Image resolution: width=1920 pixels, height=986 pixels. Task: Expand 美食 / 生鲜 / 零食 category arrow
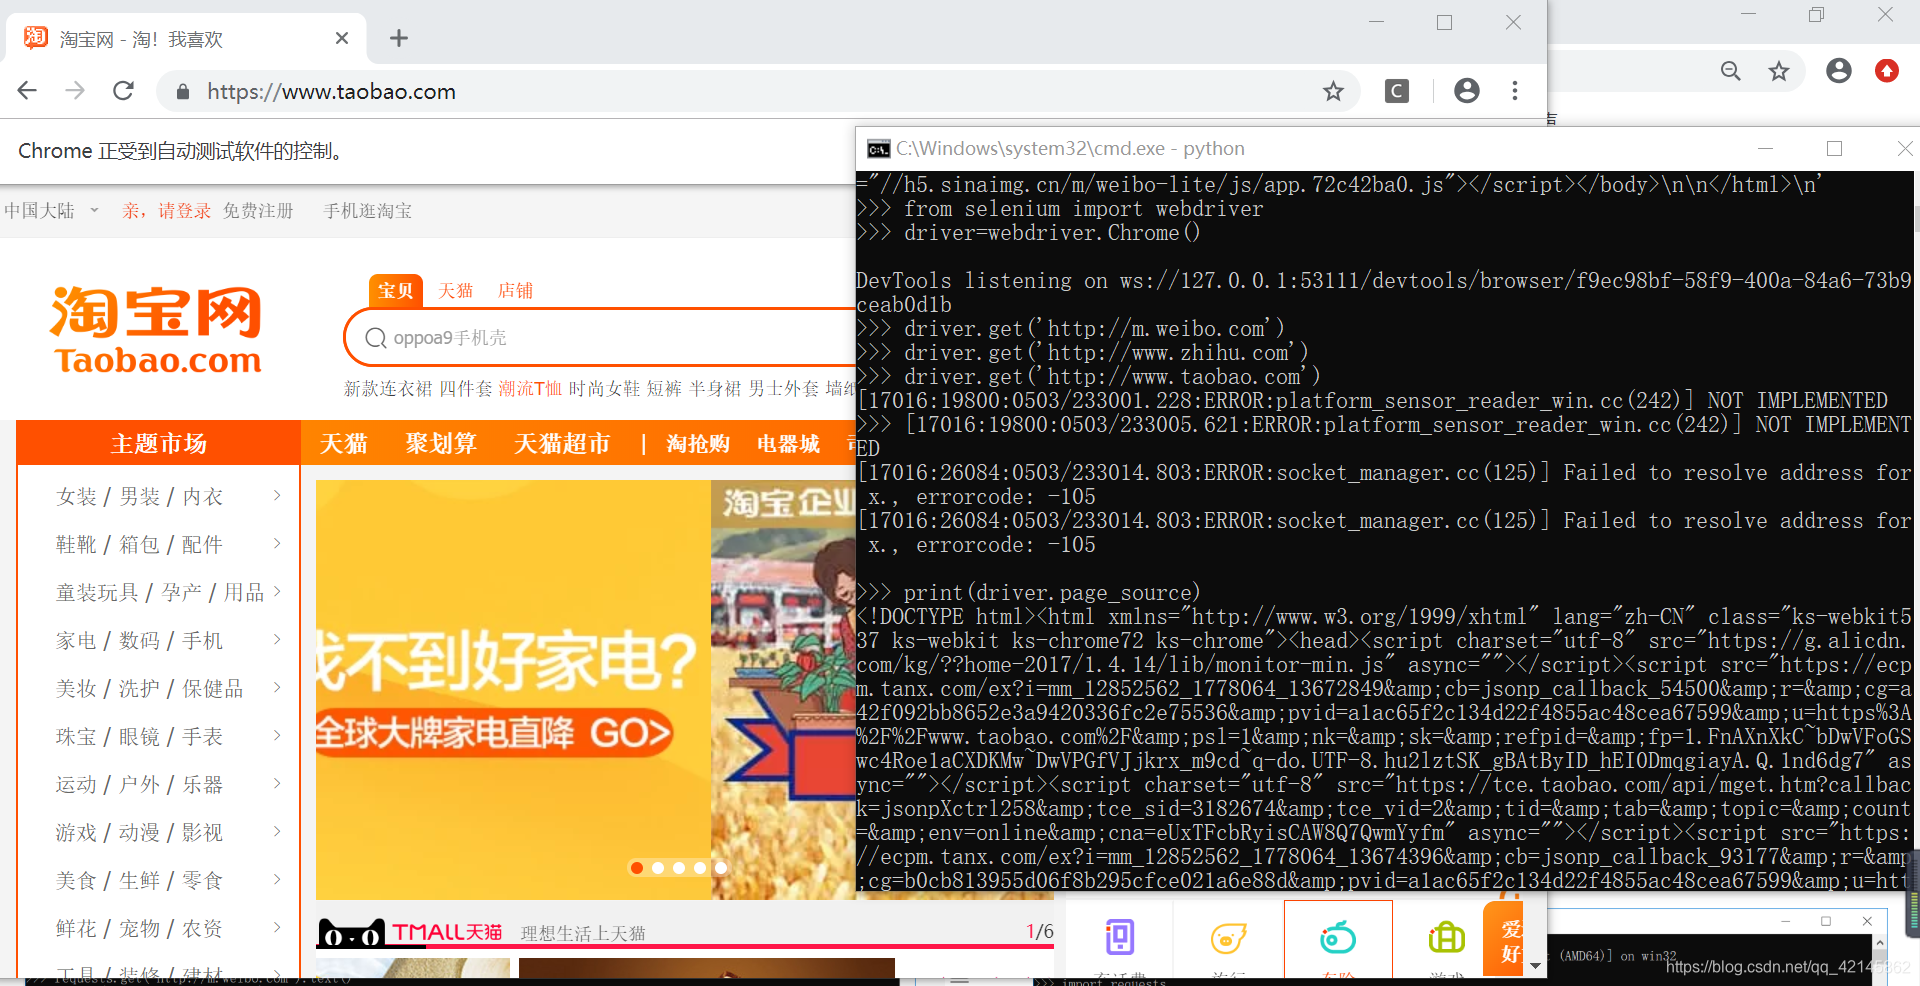277,879
